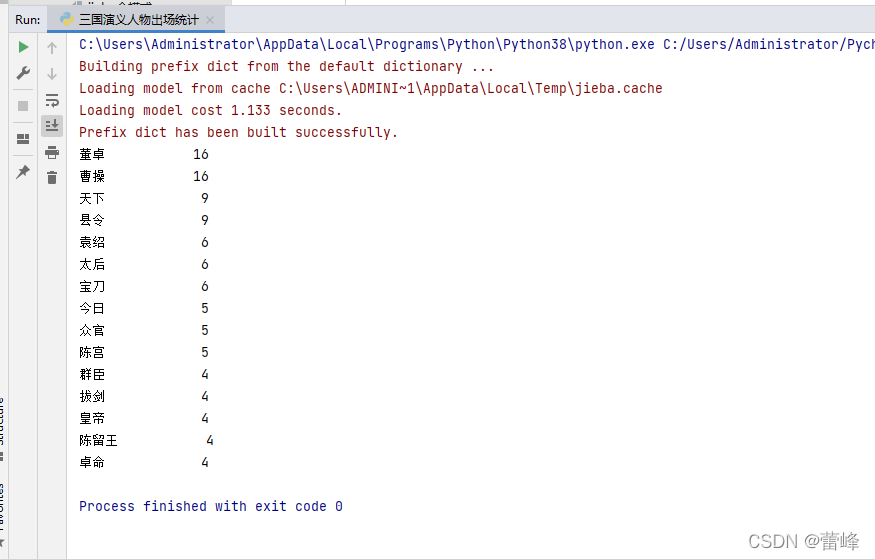The width and height of the screenshot is (875, 560).
Task: Clear console with the trash icon
Action: pos(52,177)
